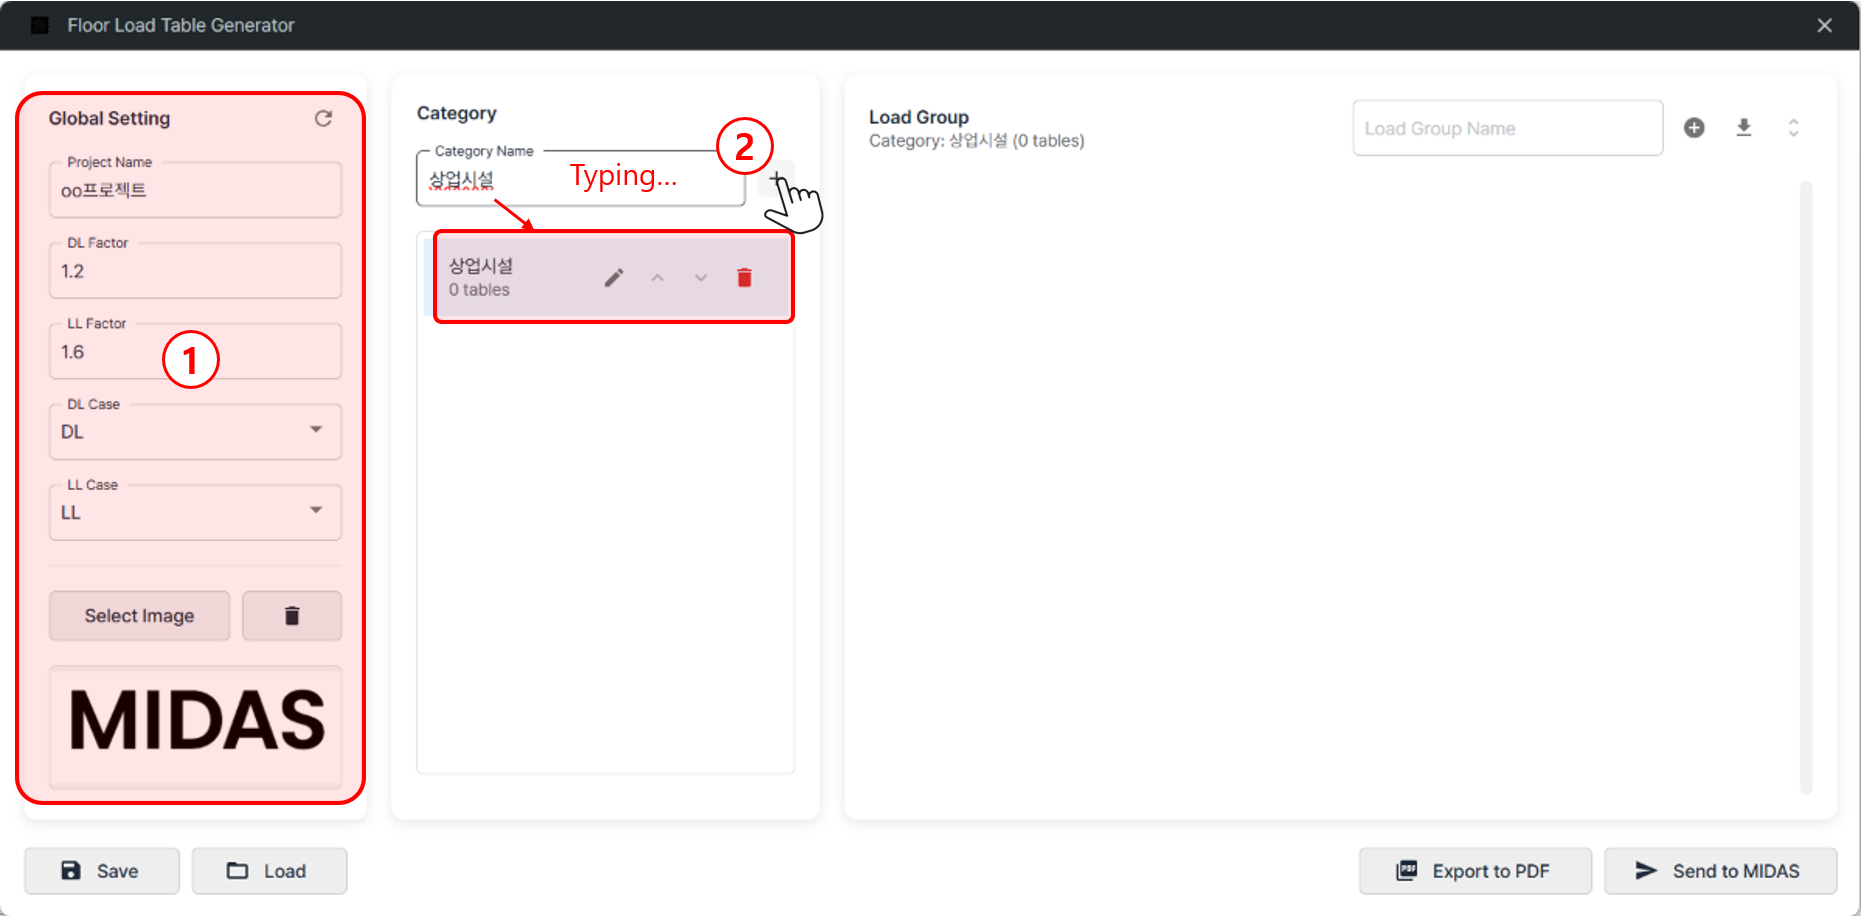Click Send to MIDAS button
This screenshot has height=916, width=1862.
tap(1720, 871)
